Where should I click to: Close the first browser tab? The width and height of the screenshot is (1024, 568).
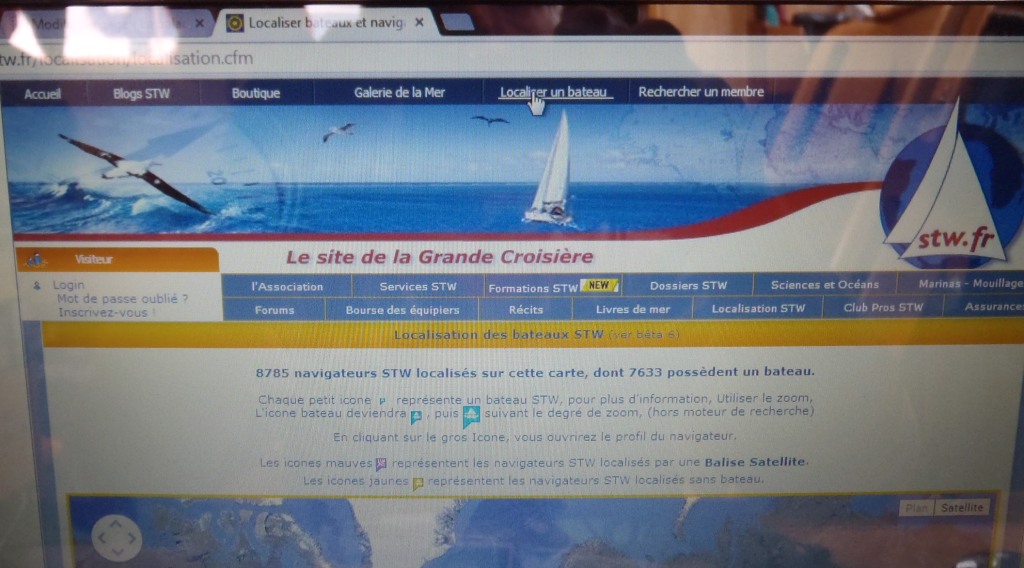(x=200, y=24)
